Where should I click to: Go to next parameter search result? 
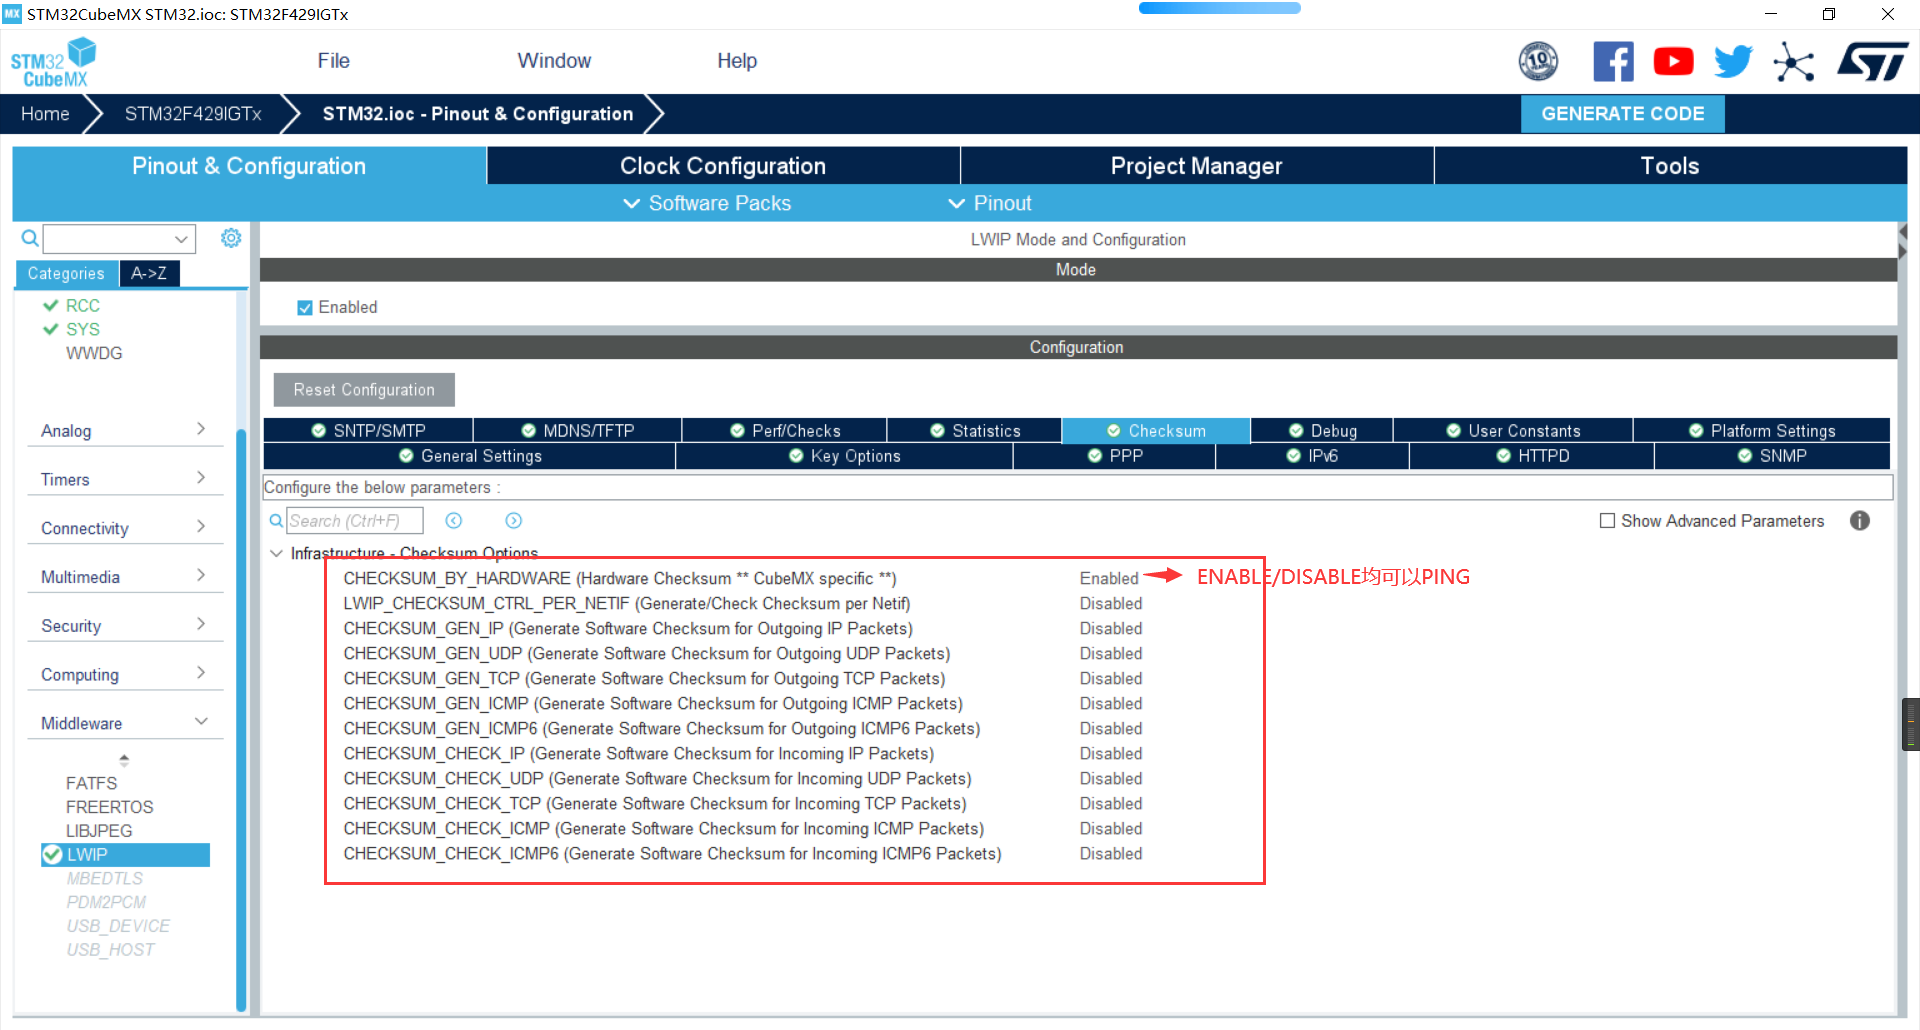click(x=514, y=521)
